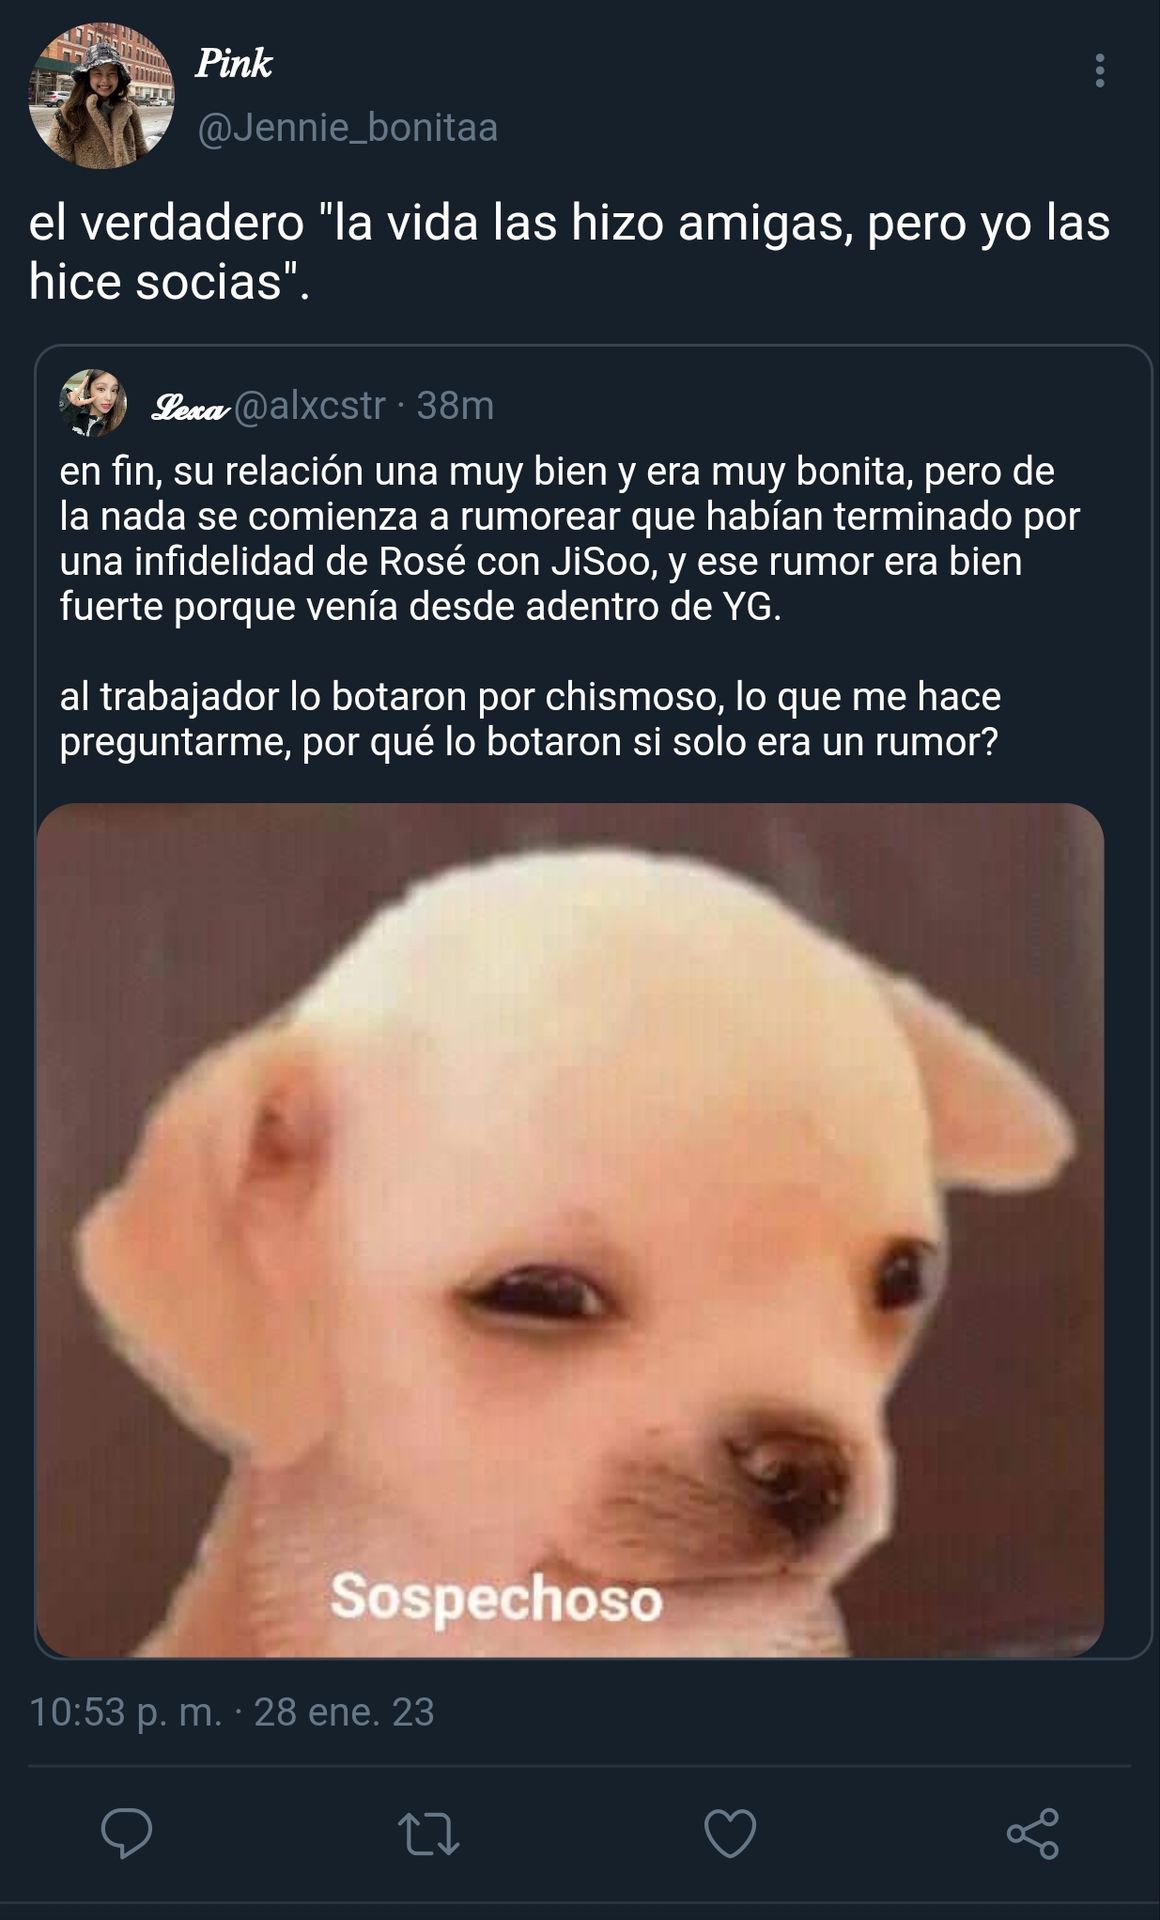The width and height of the screenshot is (1160, 1920).
Task: Select the main tweet text 'el verdadero'
Action: click(166, 222)
